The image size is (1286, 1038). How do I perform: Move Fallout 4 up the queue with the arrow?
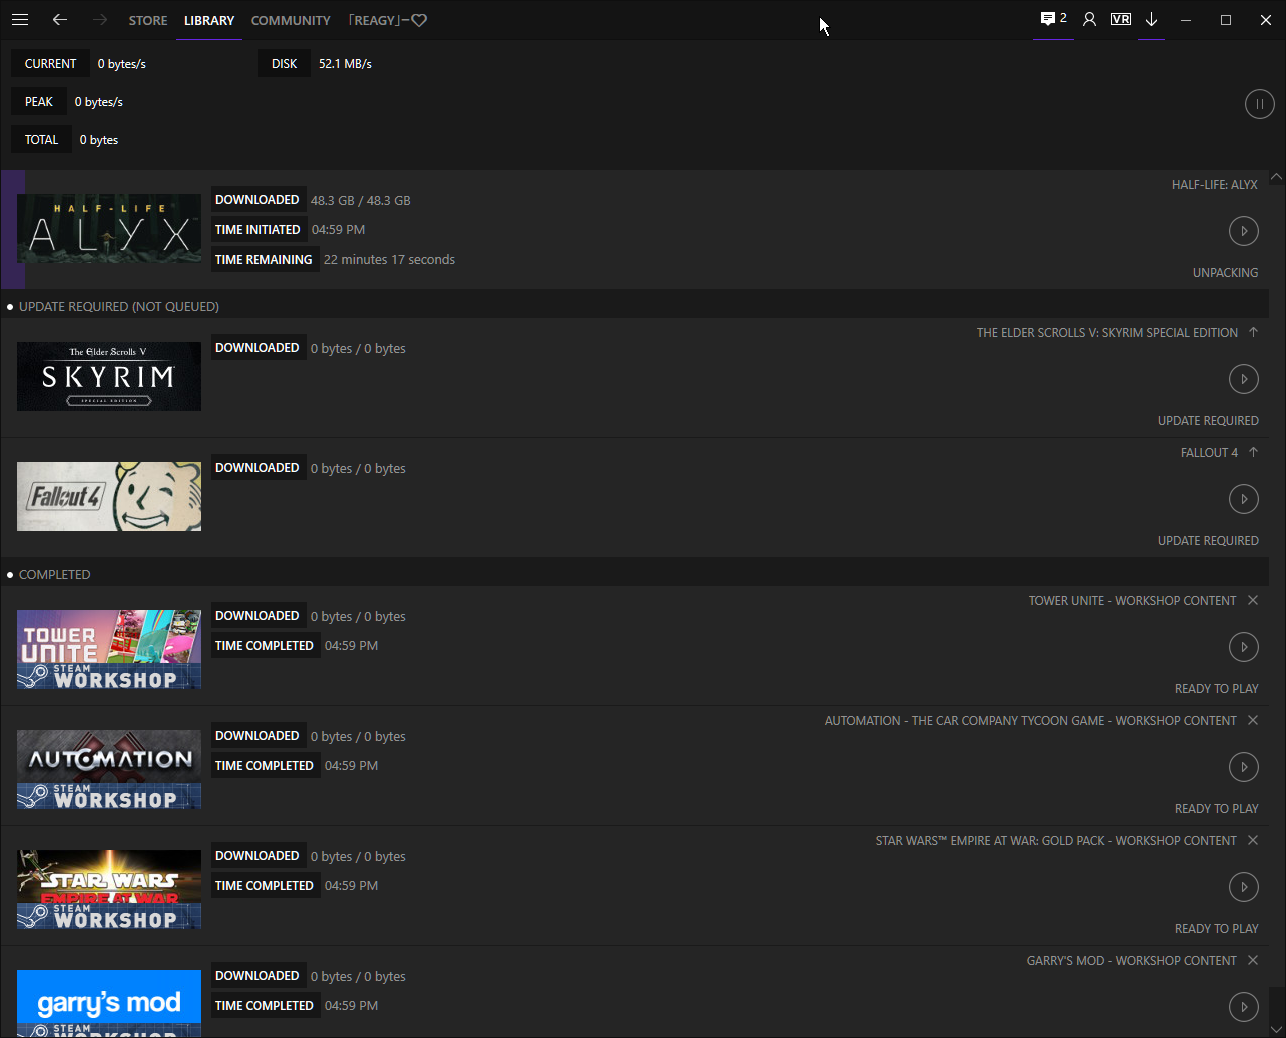point(1253,452)
